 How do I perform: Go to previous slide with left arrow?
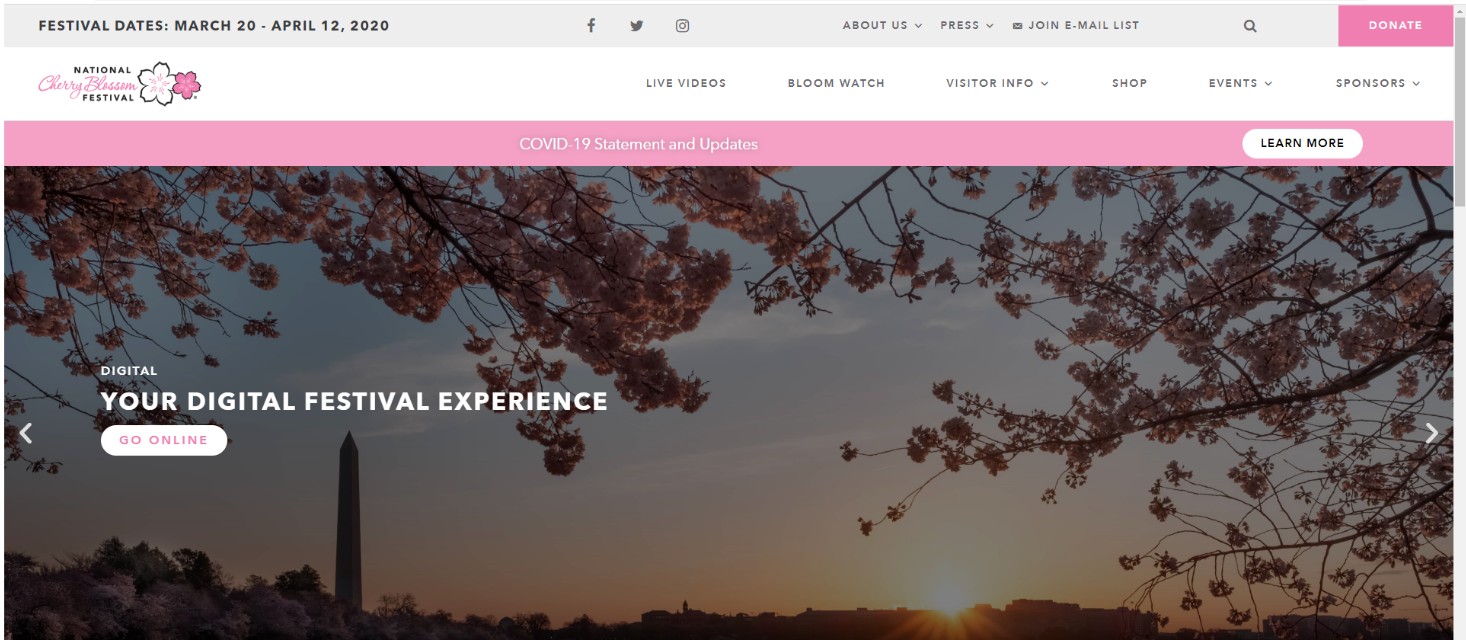[x=27, y=433]
